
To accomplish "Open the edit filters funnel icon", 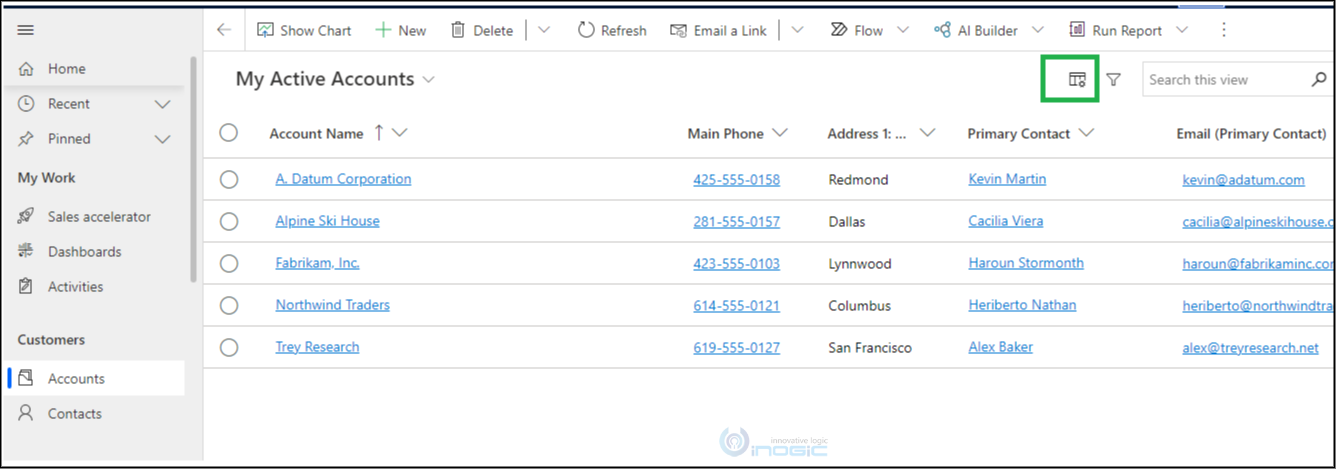I will [1113, 80].
